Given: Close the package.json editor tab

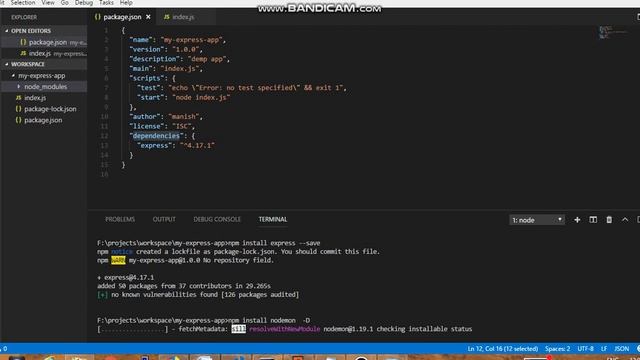Looking at the screenshot, I should tap(148, 17).
